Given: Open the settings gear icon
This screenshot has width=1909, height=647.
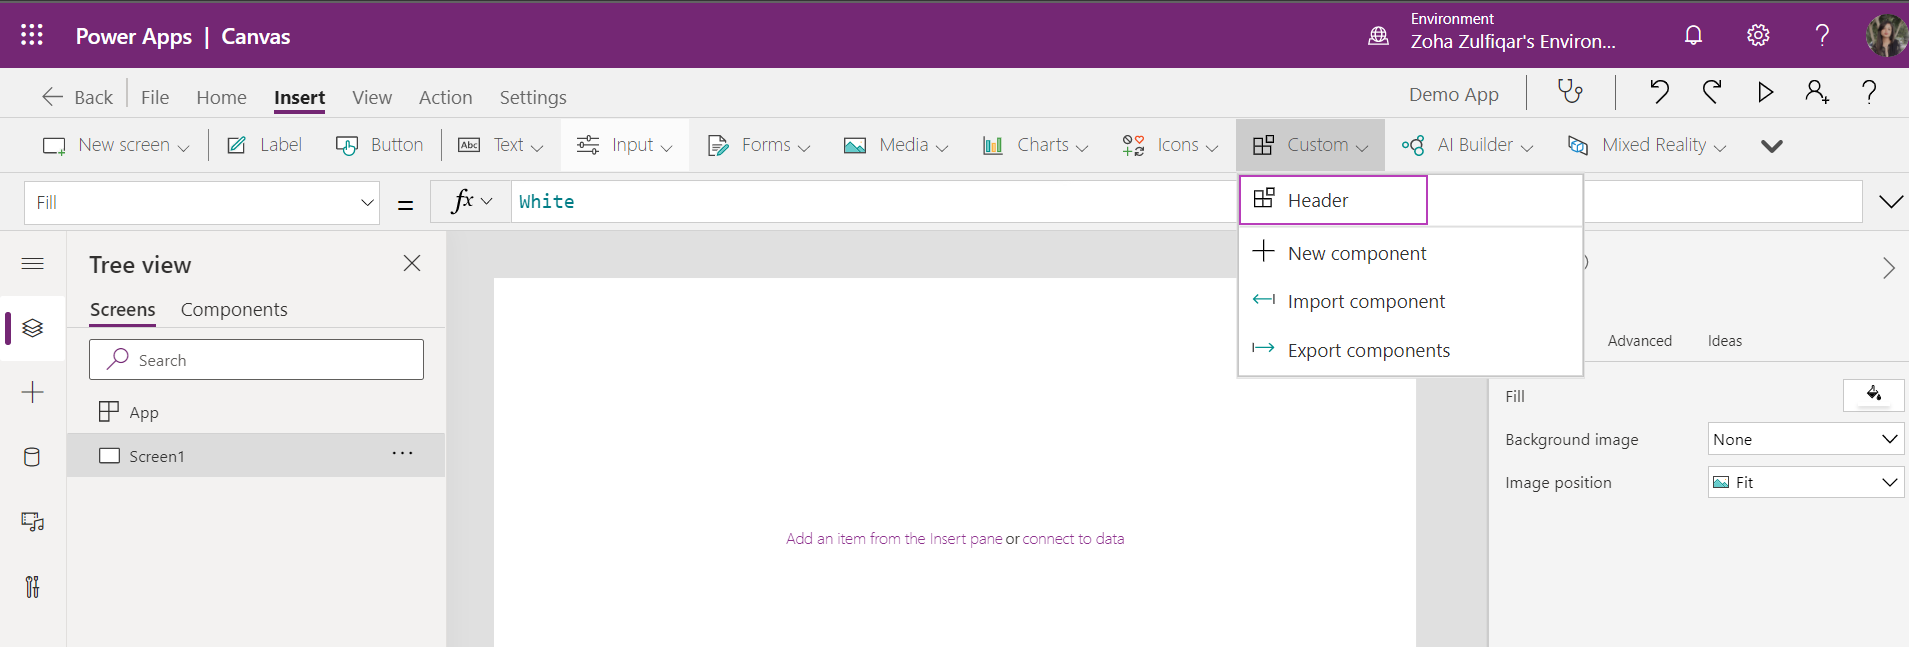Looking at the screenshot, I should [x=1758, y=36].
